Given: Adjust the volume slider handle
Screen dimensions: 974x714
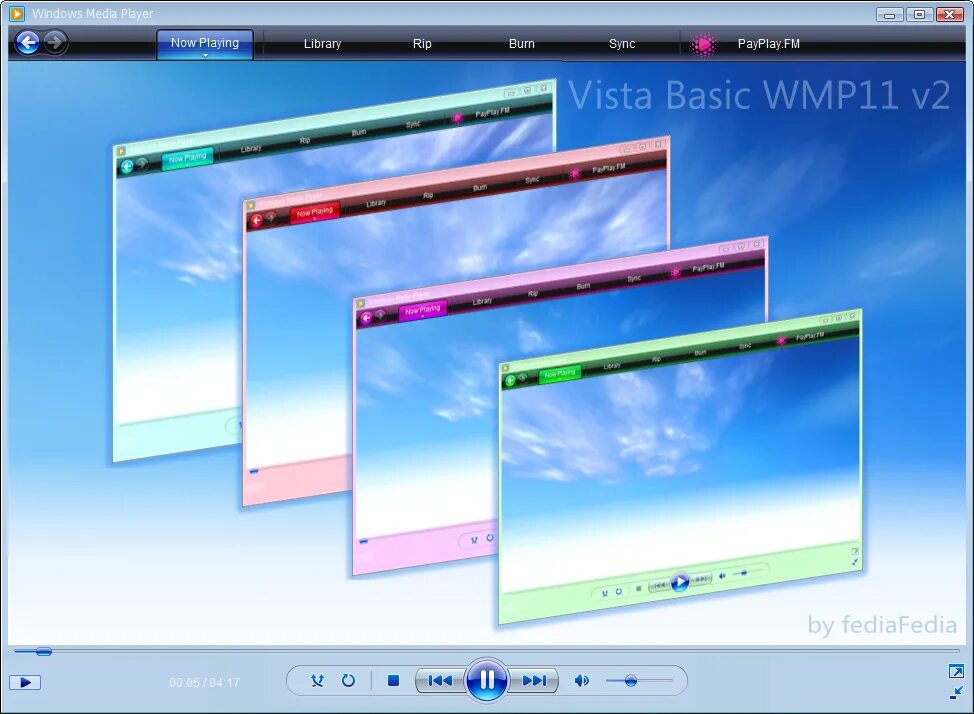Looking at the screenshot, I should coord(630,680).
